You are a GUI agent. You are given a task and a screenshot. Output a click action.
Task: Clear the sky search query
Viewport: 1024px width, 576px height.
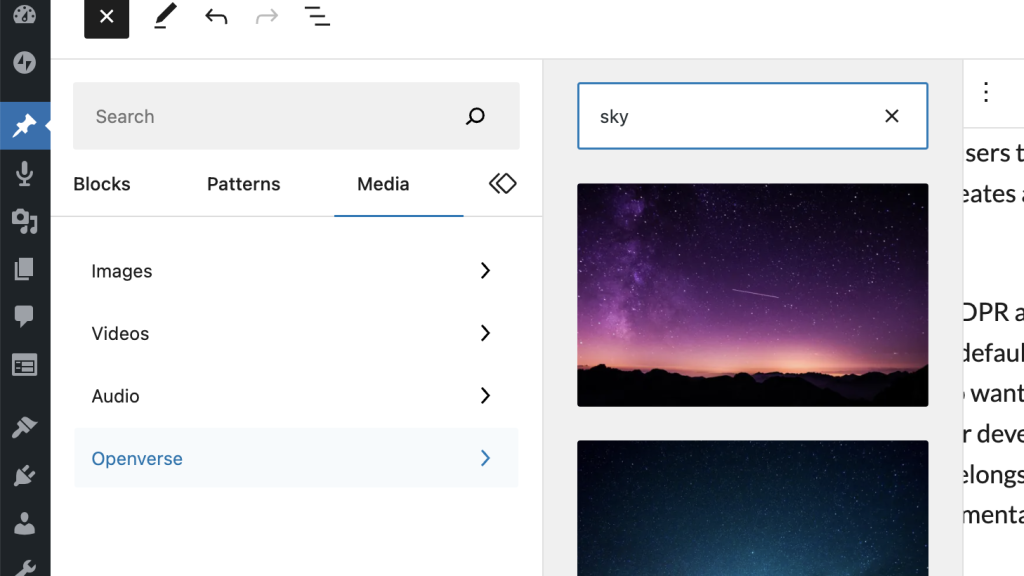pos(891,116)
